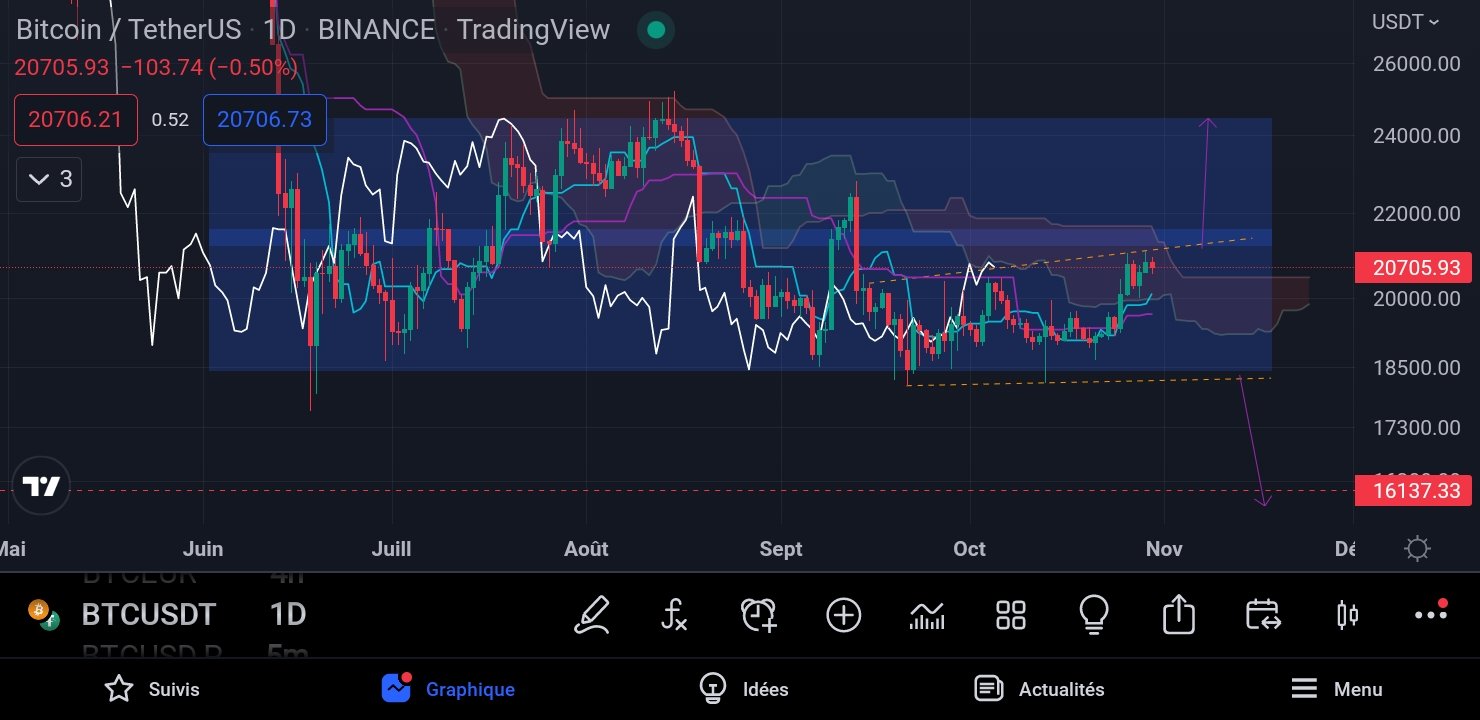View ideas by tapping the lightbulb icon
Screen dimensions: 1480x720
[x=1093, y=615]
